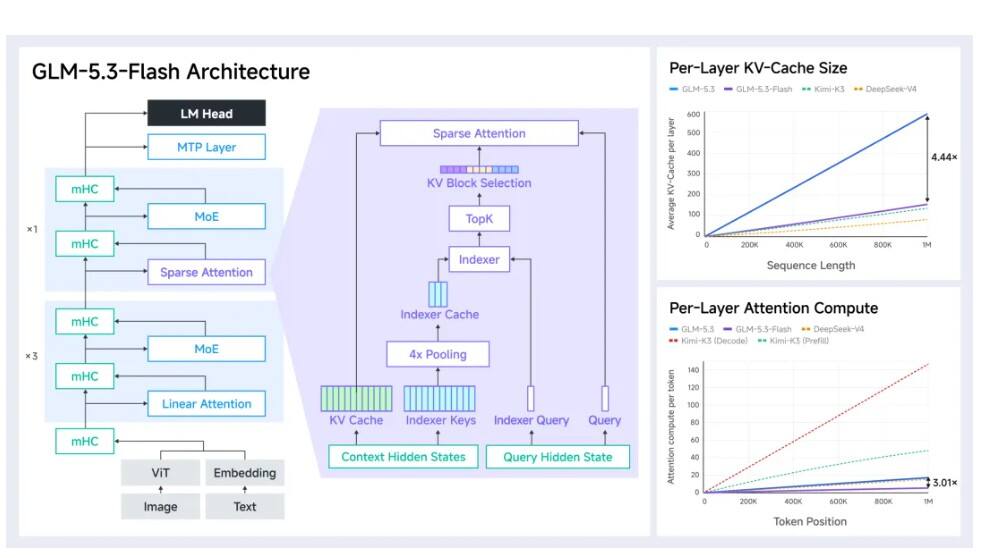
Task: Select the Query Hidden State box
Action: 558,457
